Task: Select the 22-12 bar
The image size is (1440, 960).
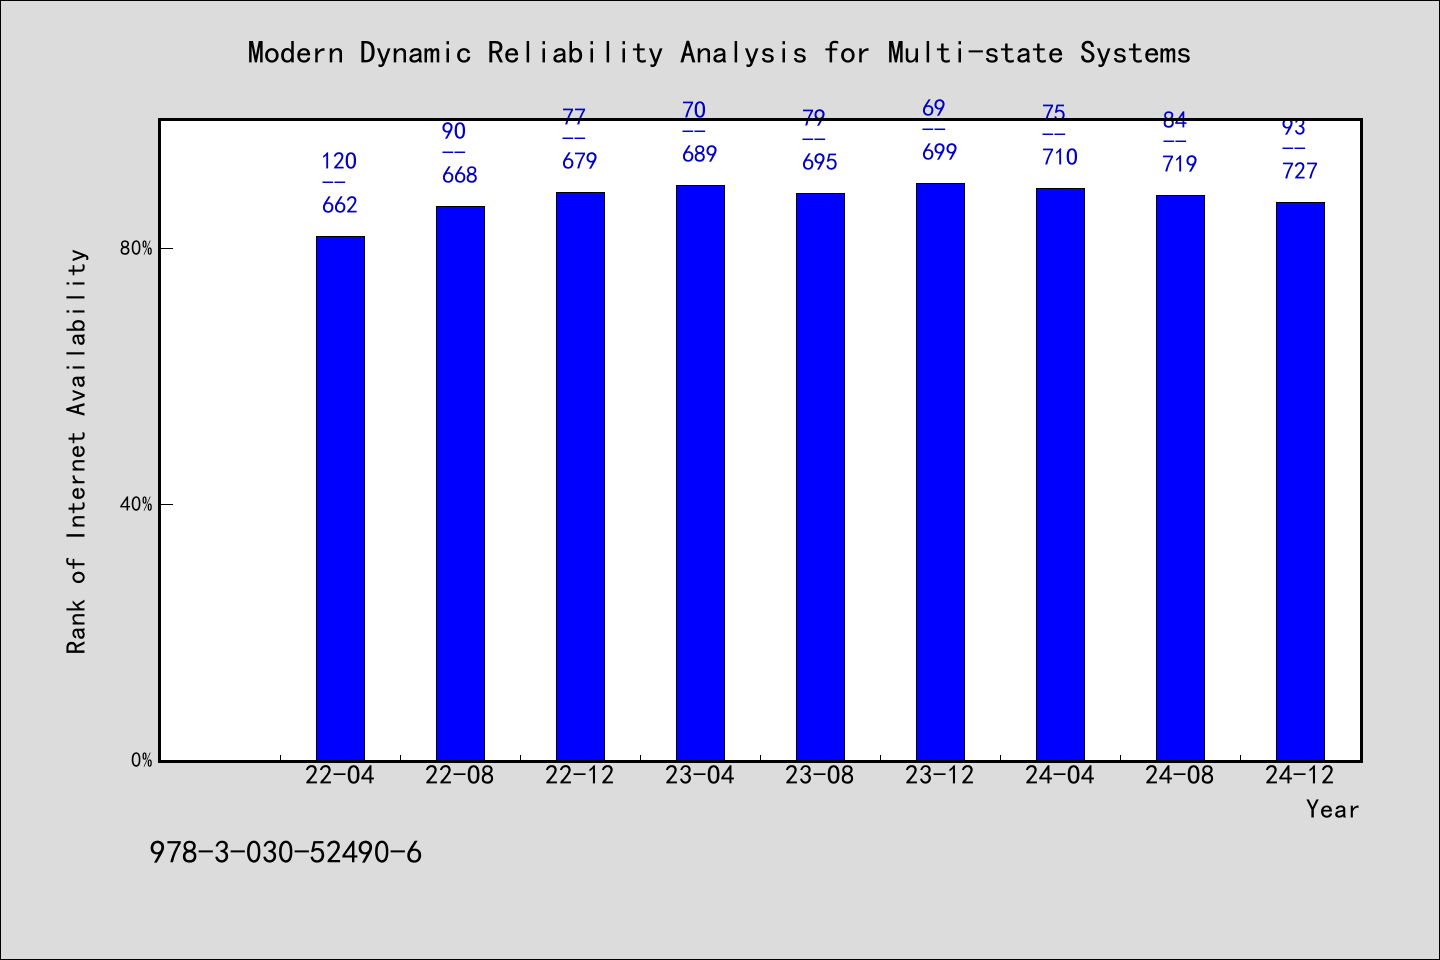Action: coord(580,476)
